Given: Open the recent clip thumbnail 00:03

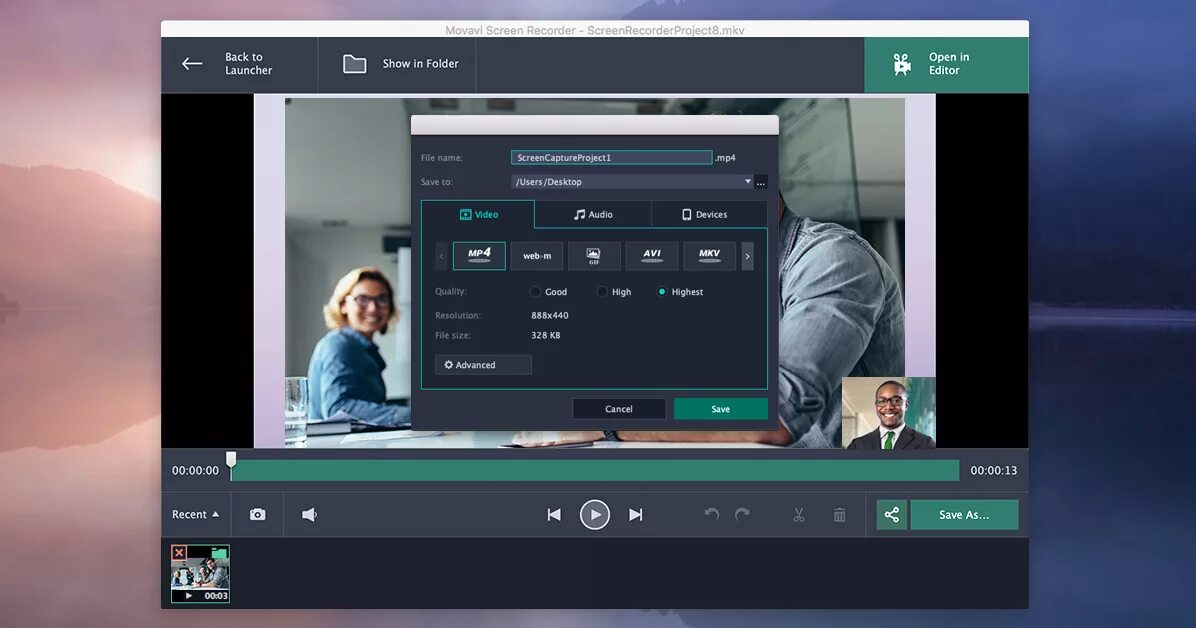Looking at the screenshot, I should pos(201,574).
